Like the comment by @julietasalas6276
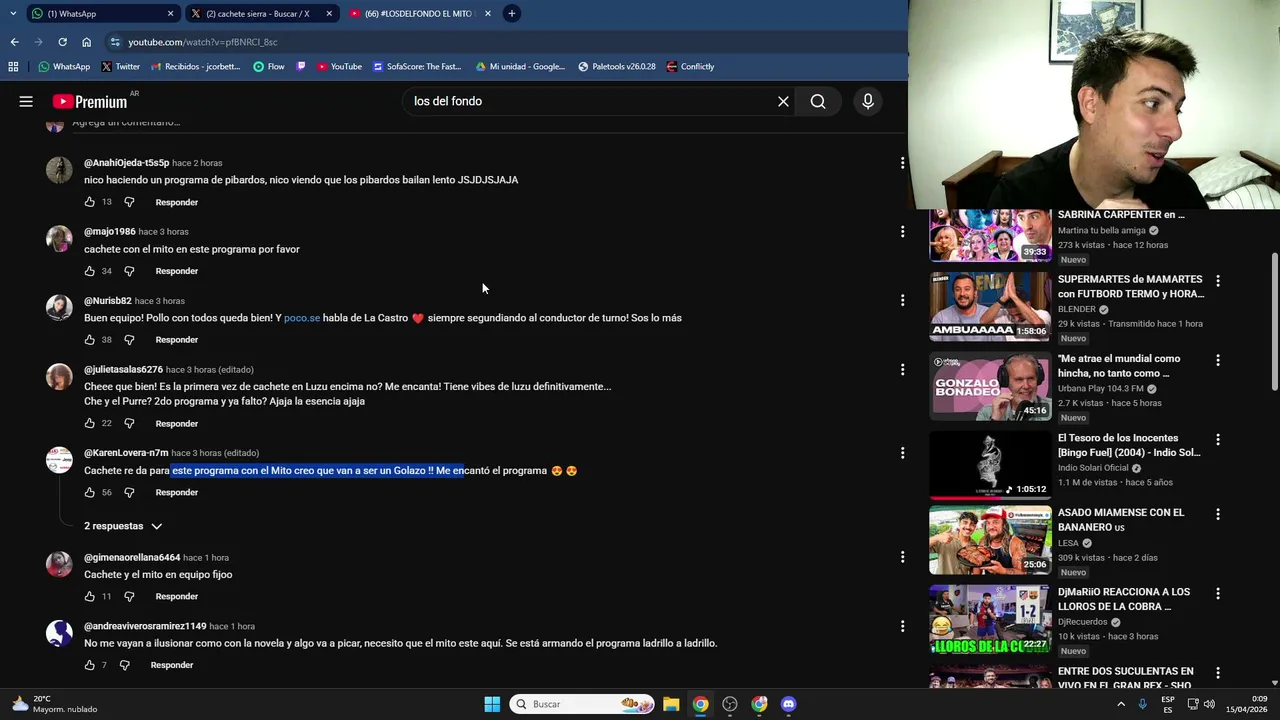This screenshot has height=720, width=1280. tap(90, 423)
